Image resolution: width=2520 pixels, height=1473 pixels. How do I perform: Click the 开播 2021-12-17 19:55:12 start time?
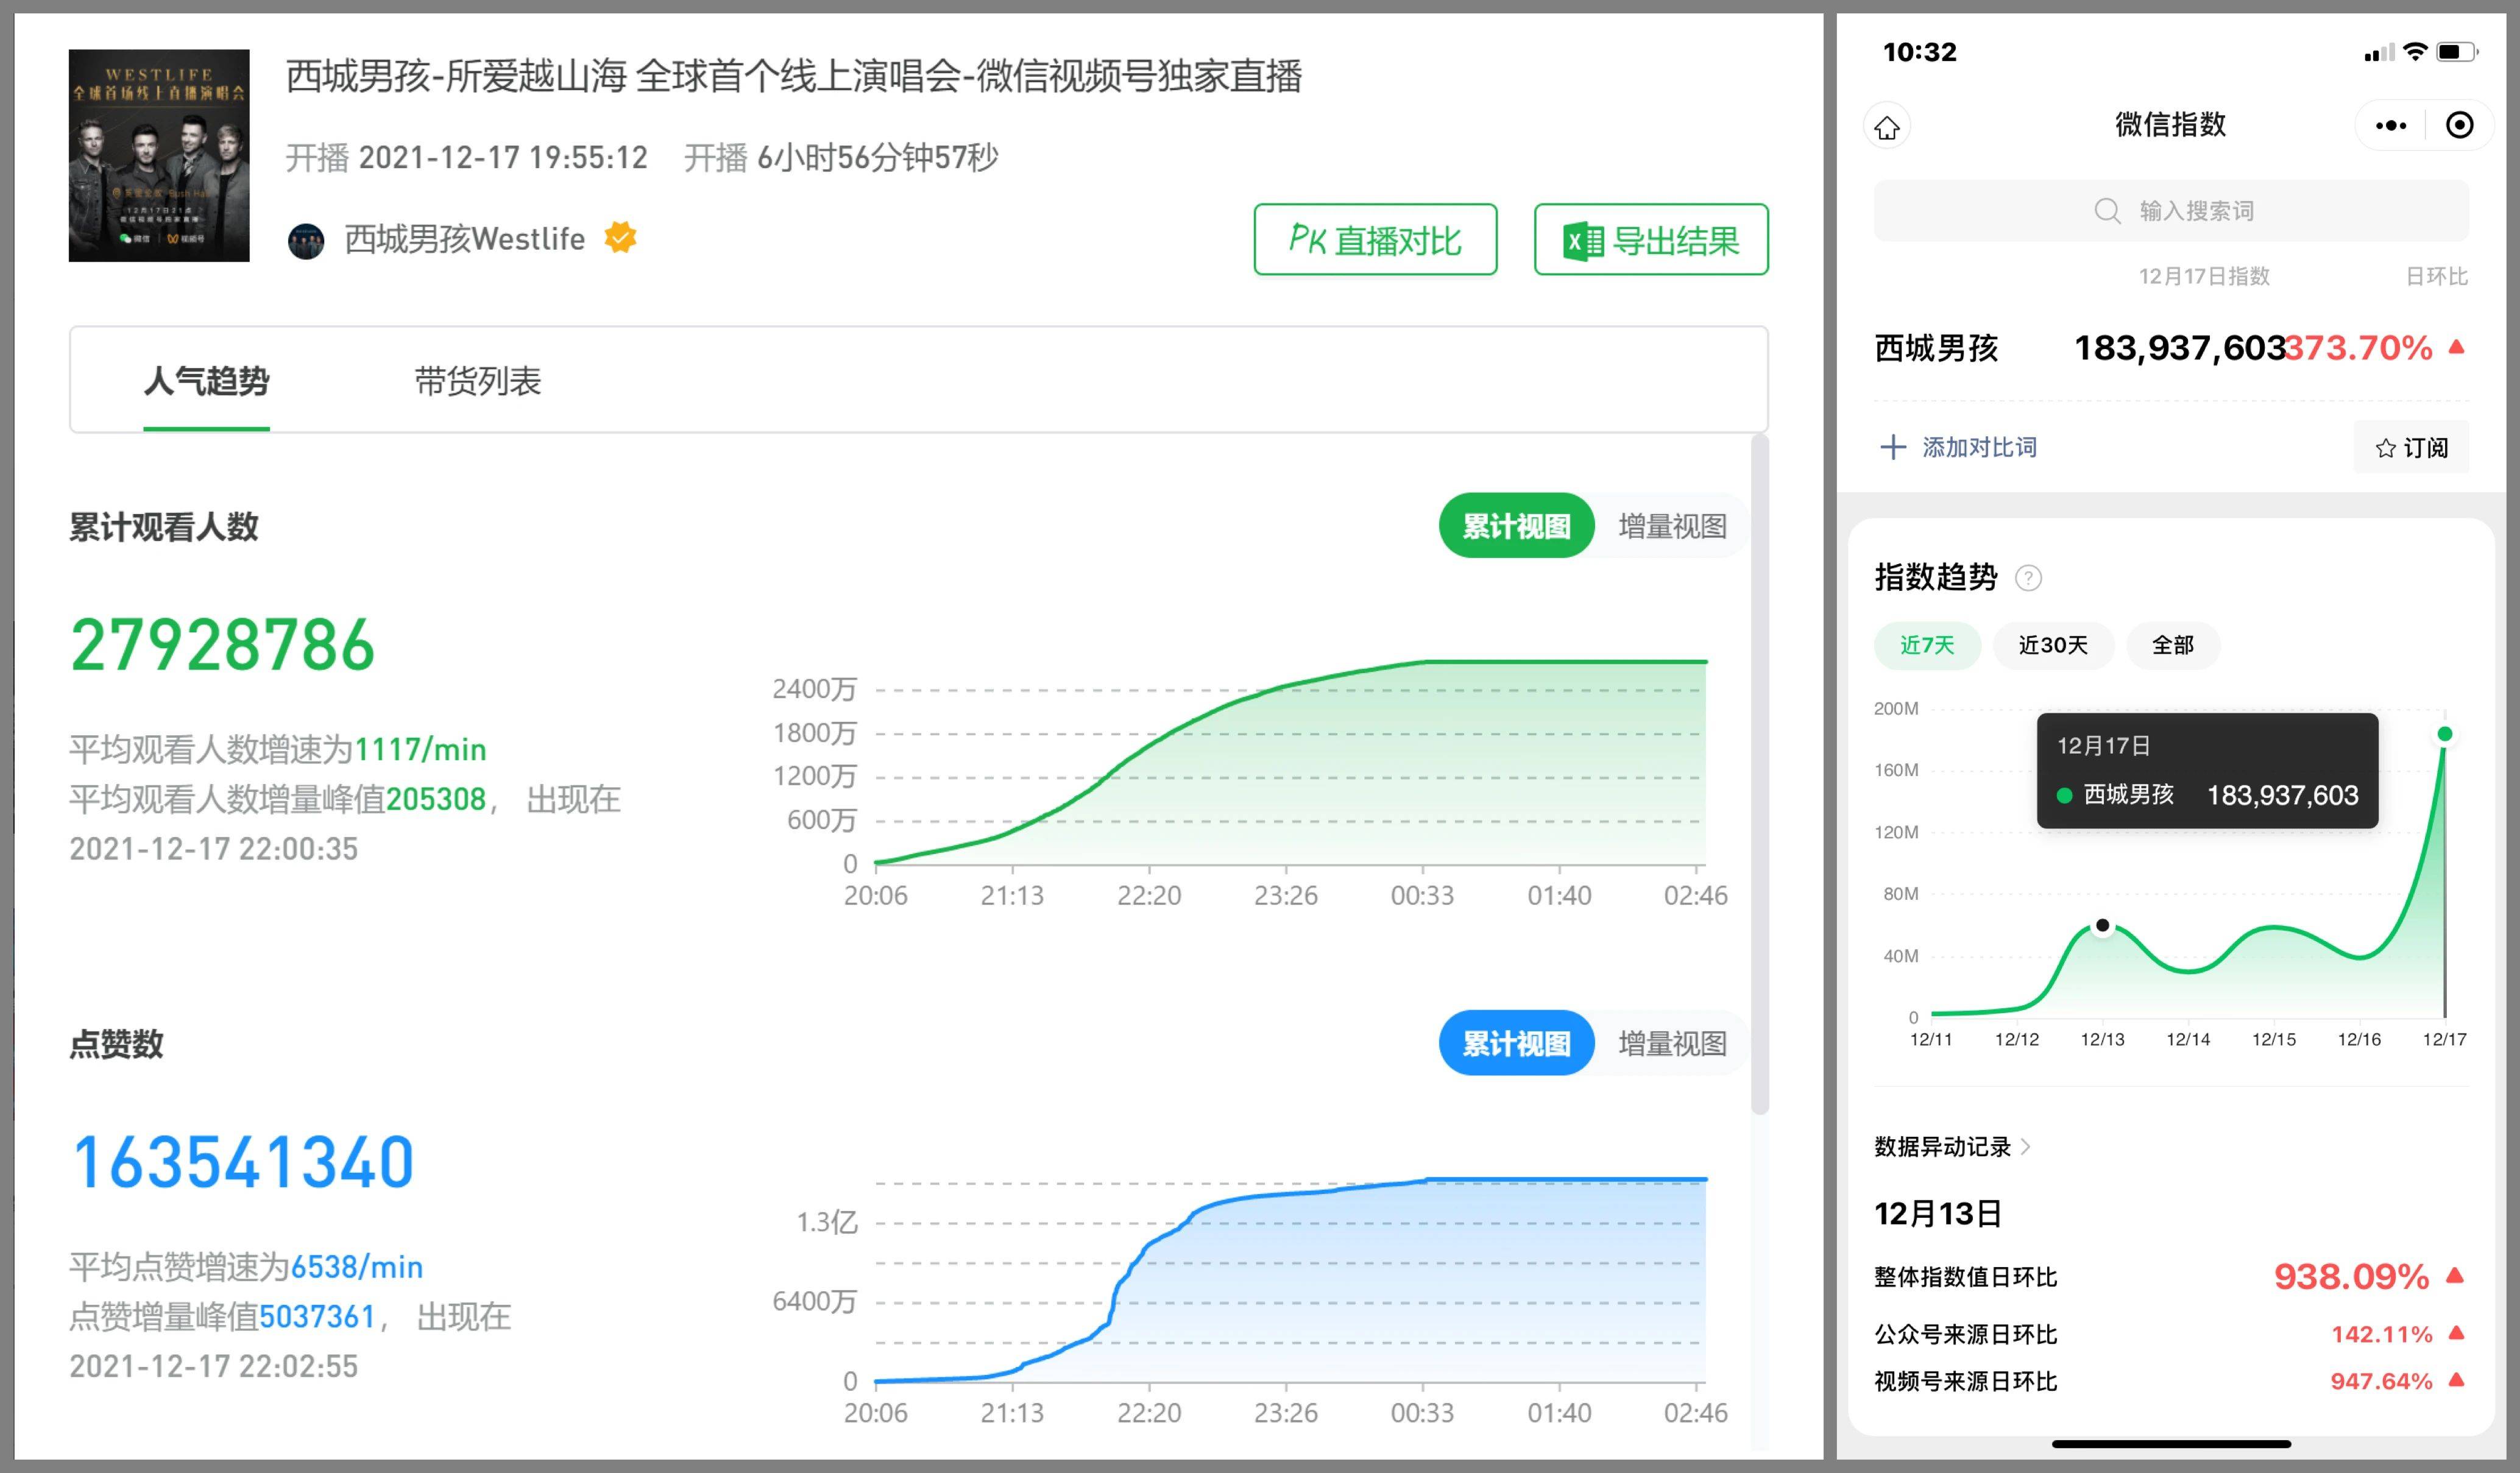(x=467, y=157)
